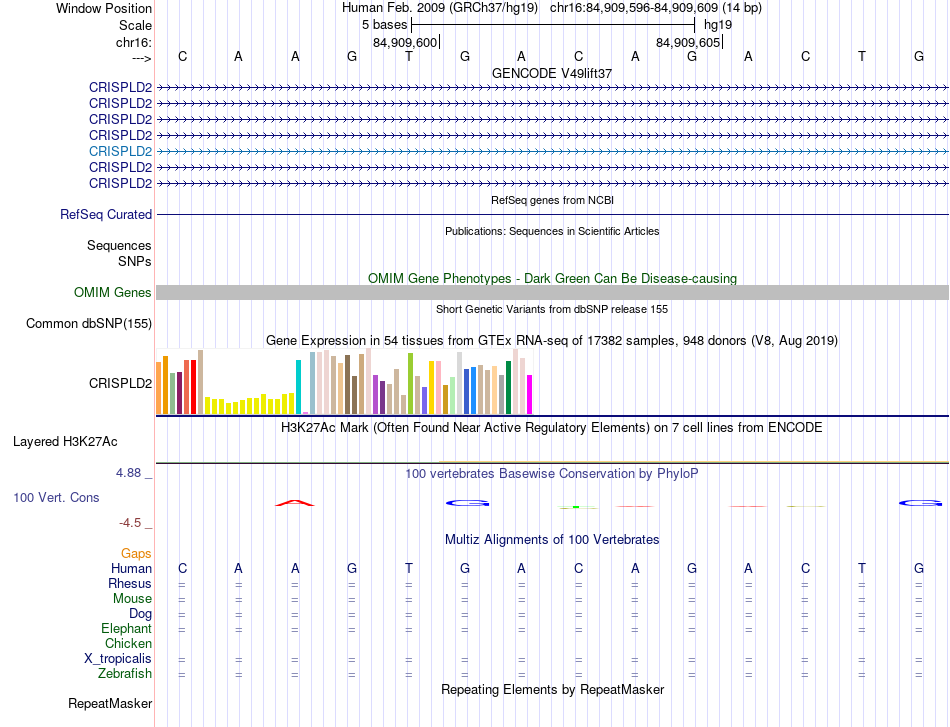Select the Chicken alignment row label
The width and height of the screenshot is (950, 727).
point(128,643)
